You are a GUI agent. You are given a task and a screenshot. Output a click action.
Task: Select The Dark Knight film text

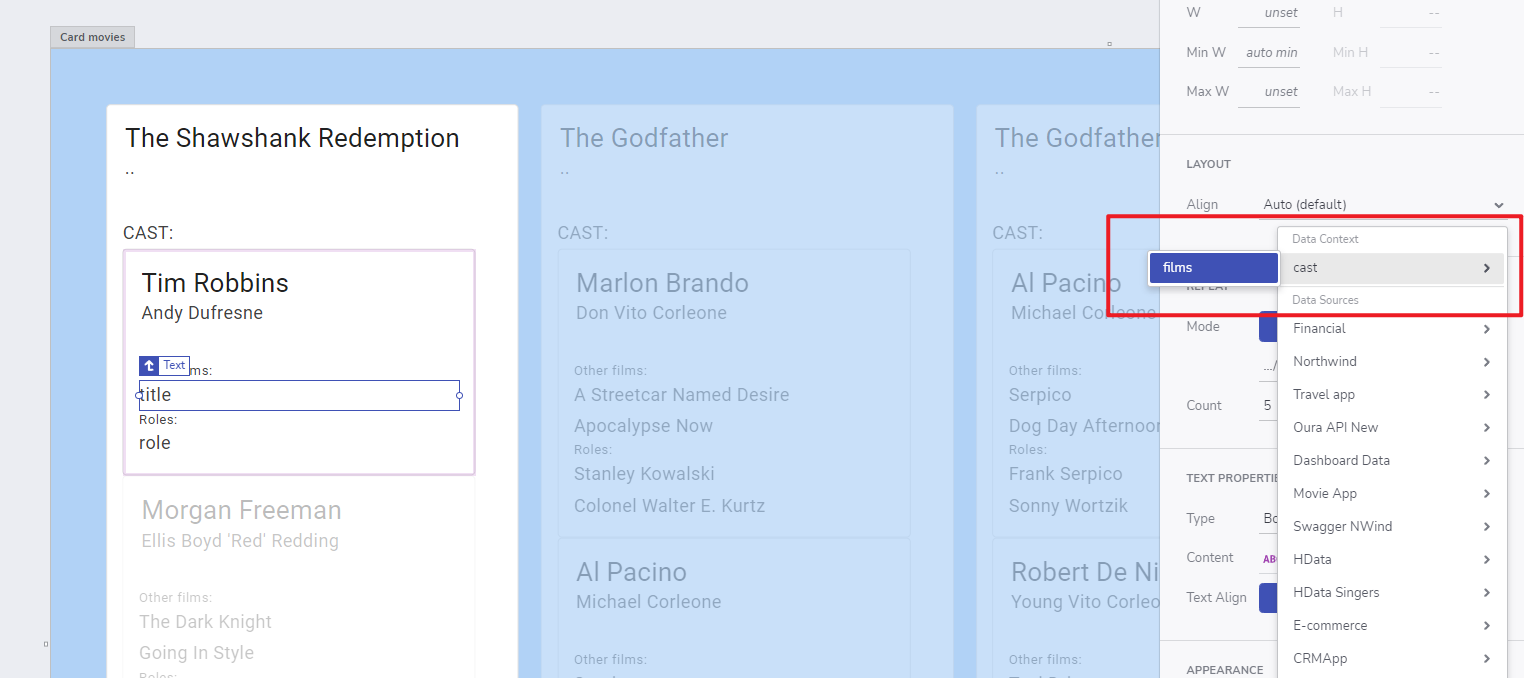205,622
